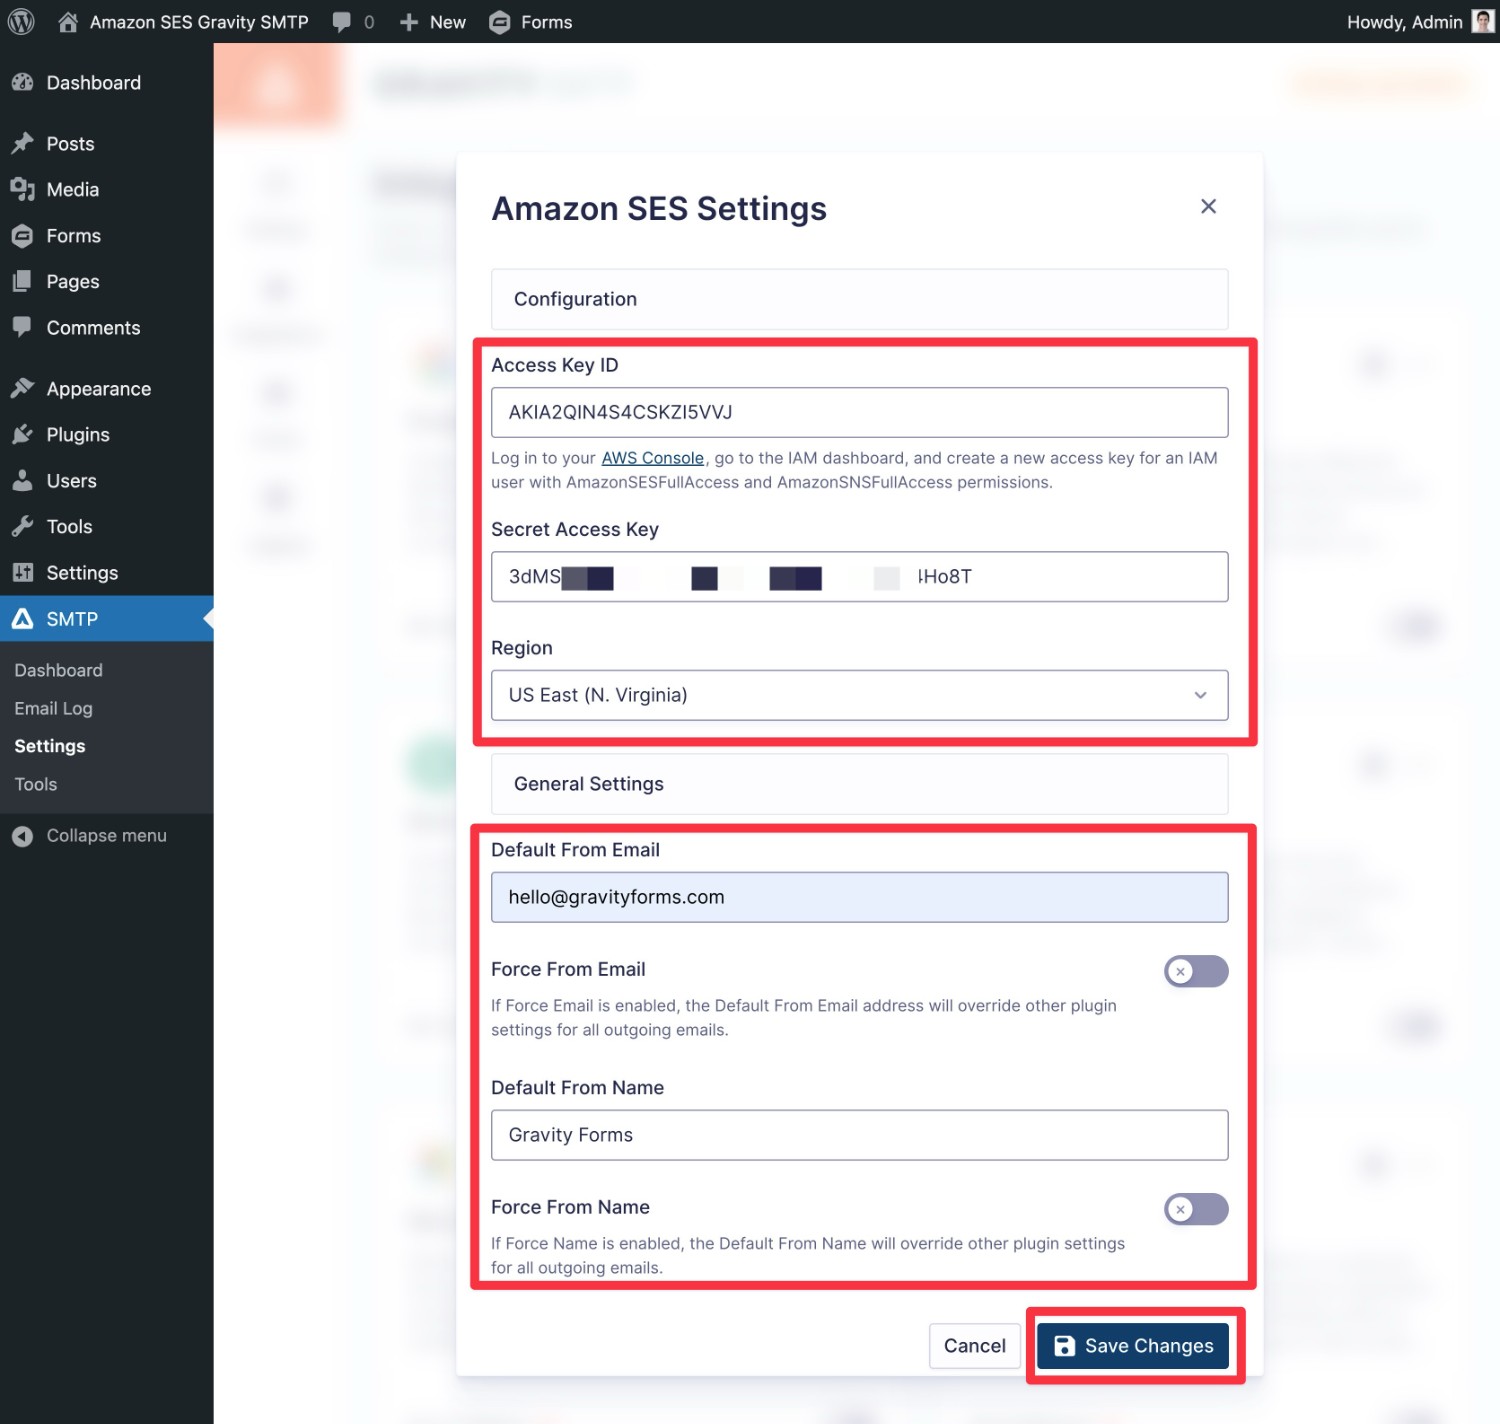Go to Amazon SES Gravity SMTP site

point(199,22)
